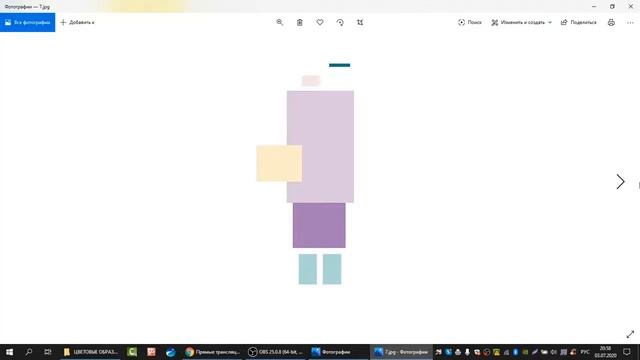Viewport: 640px width, 360px height.
Task: Click 'Добавить к' to add to album
Action: click(77, 22)
